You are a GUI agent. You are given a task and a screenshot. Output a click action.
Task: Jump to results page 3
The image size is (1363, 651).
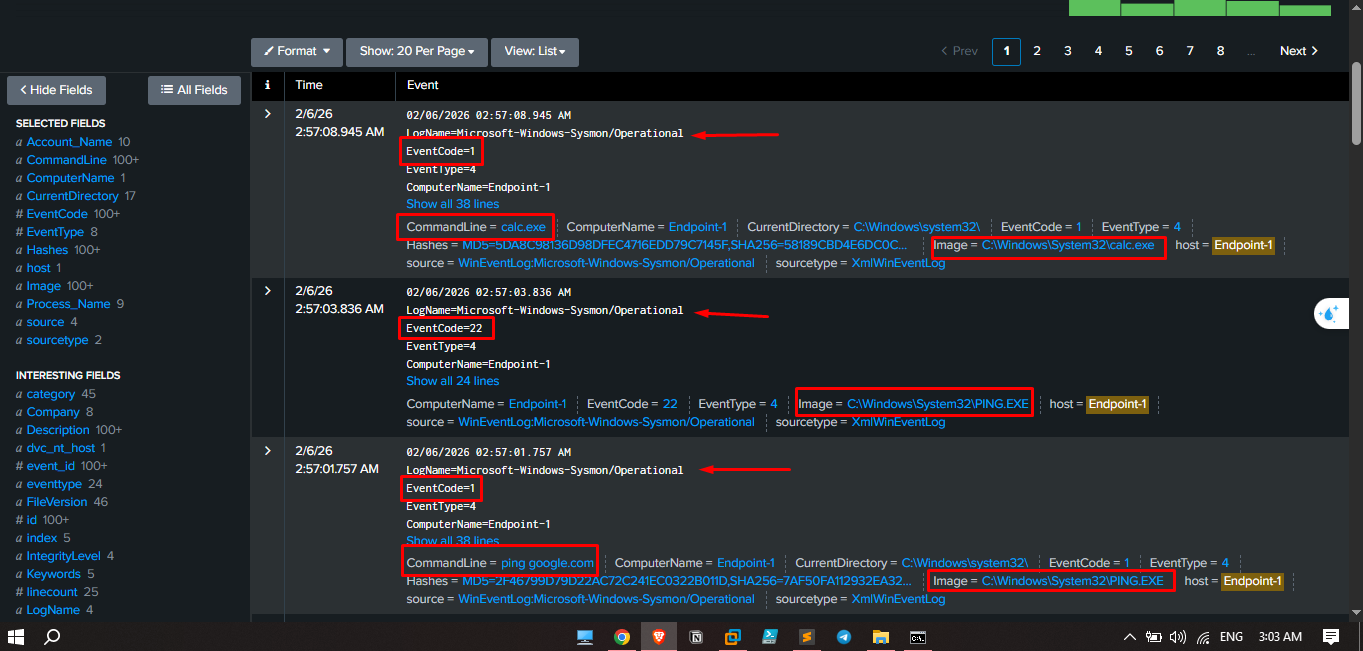pyautogui.click(x=1067, y=50)
